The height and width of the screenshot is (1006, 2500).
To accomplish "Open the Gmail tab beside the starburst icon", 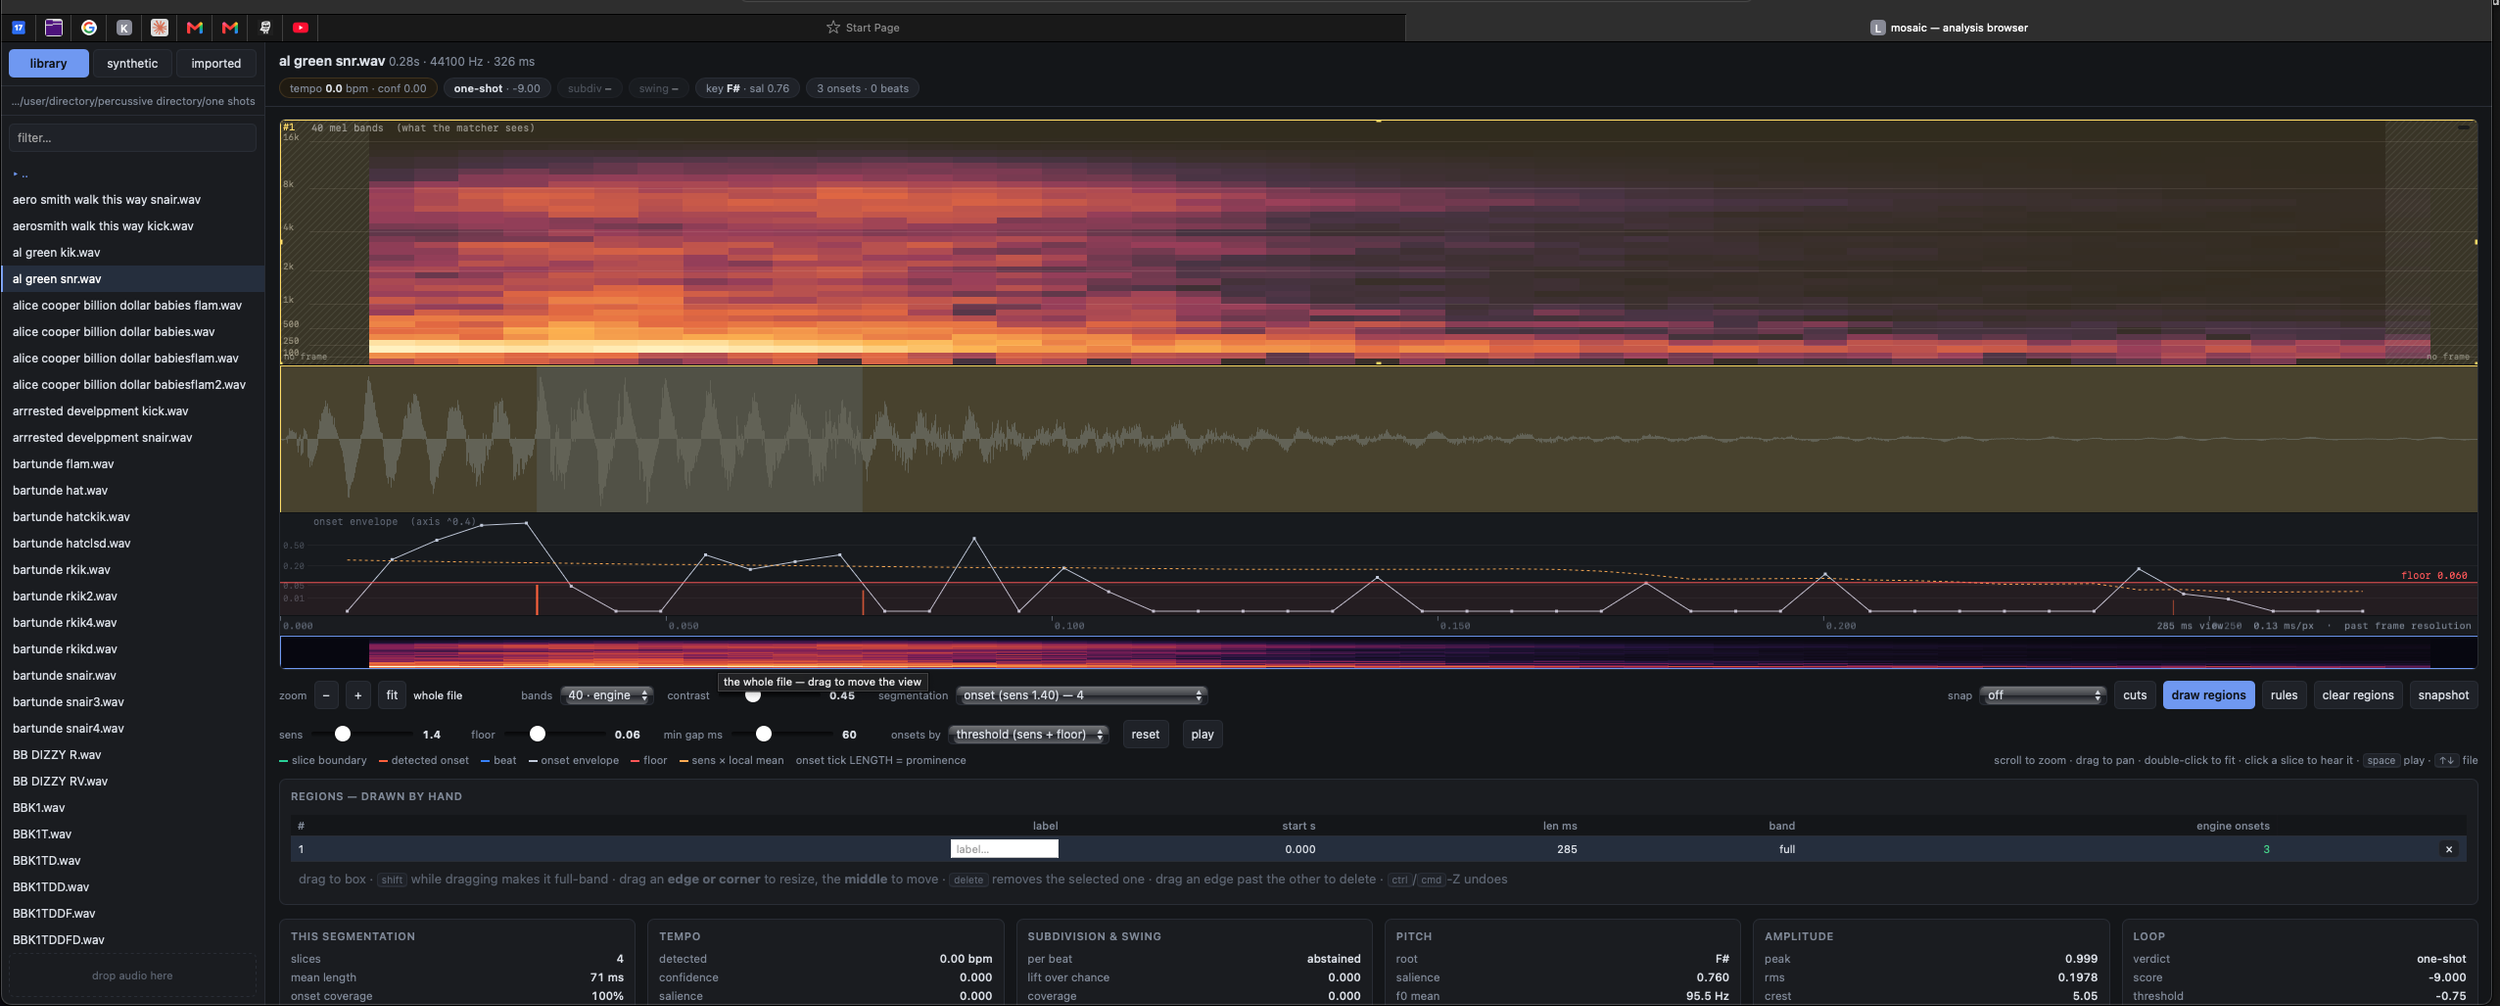I will (x=195, y=28).
